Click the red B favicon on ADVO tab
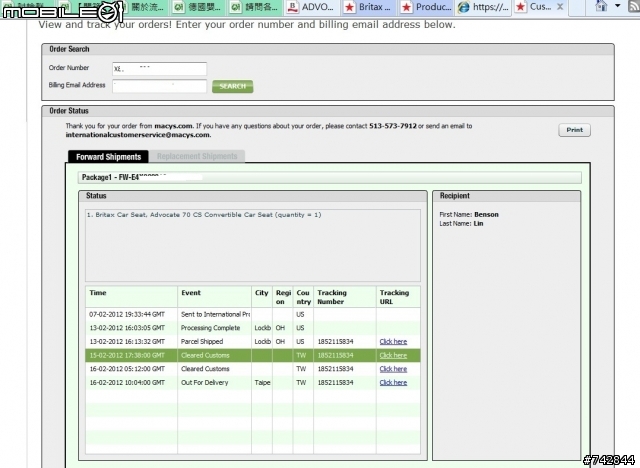Screen dimensions: 640x468 292,7
